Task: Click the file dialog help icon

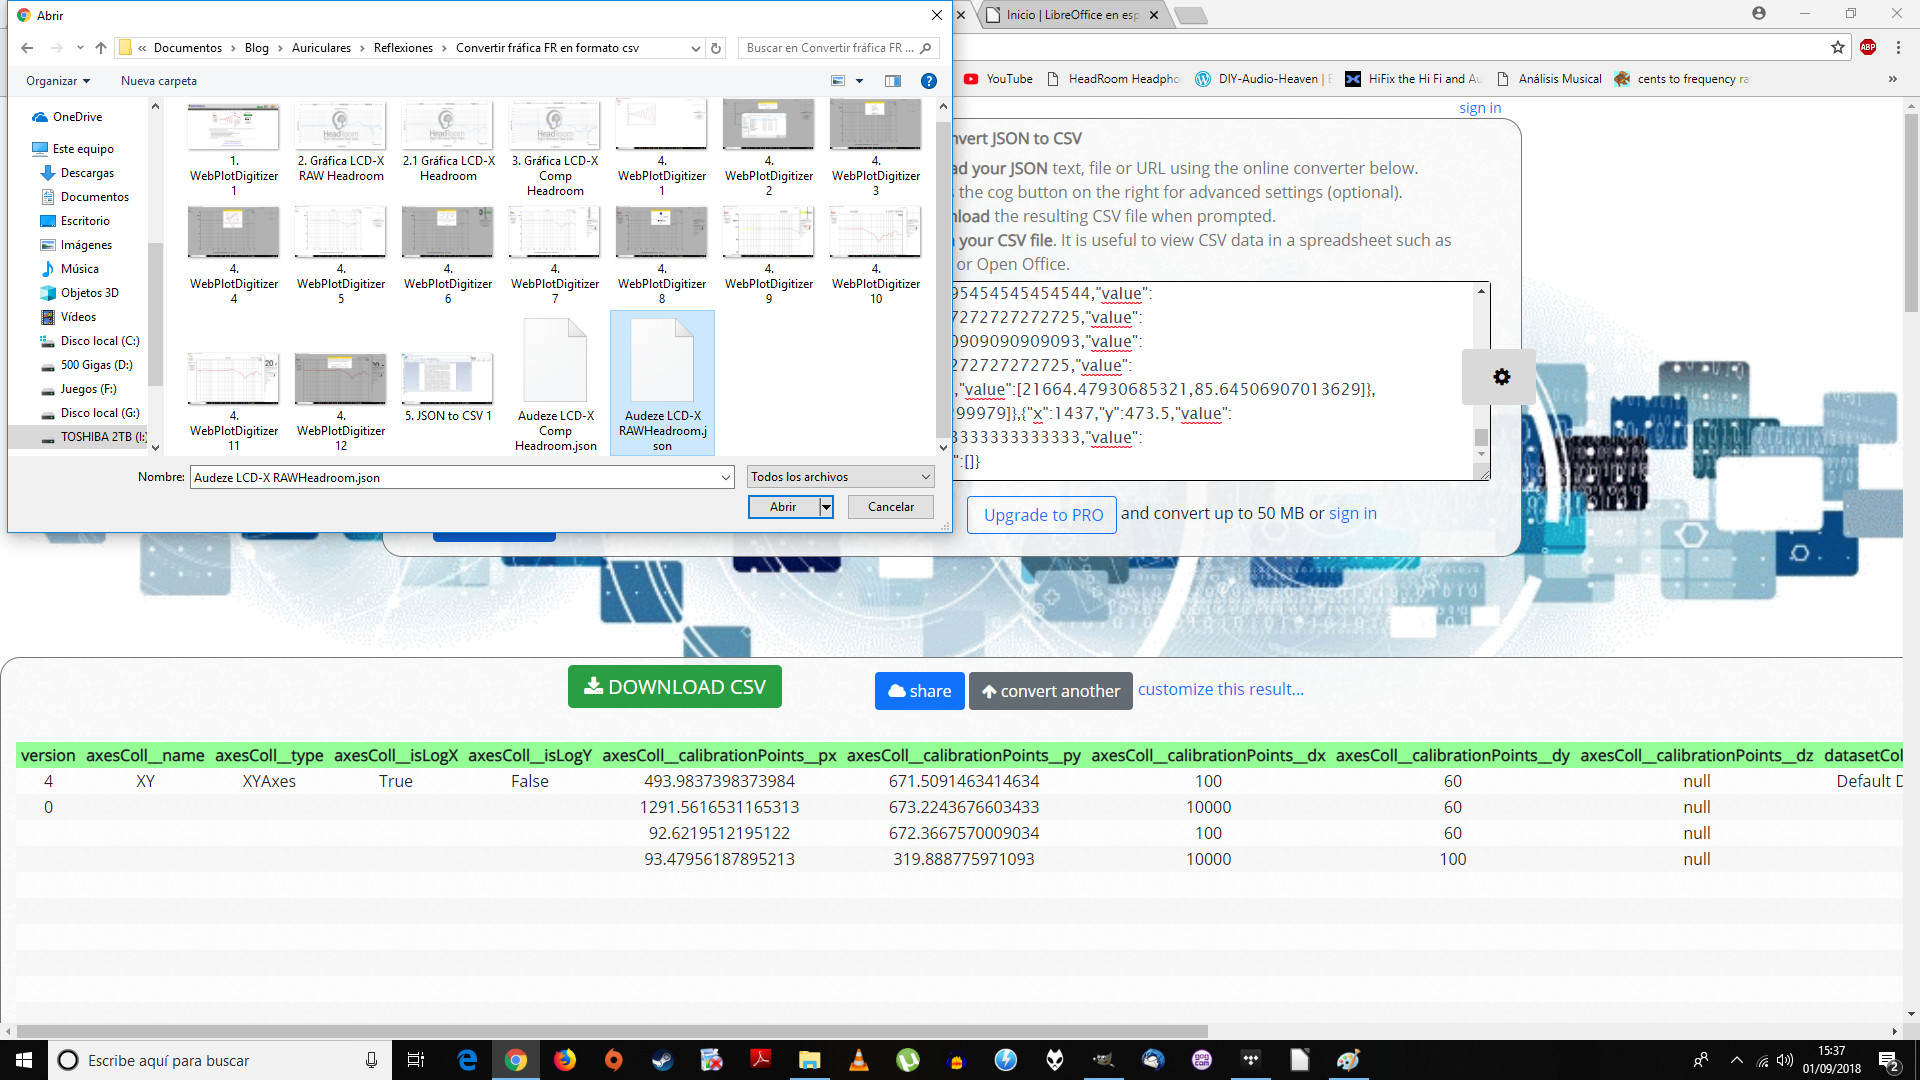Action: [x=928, y=81]
